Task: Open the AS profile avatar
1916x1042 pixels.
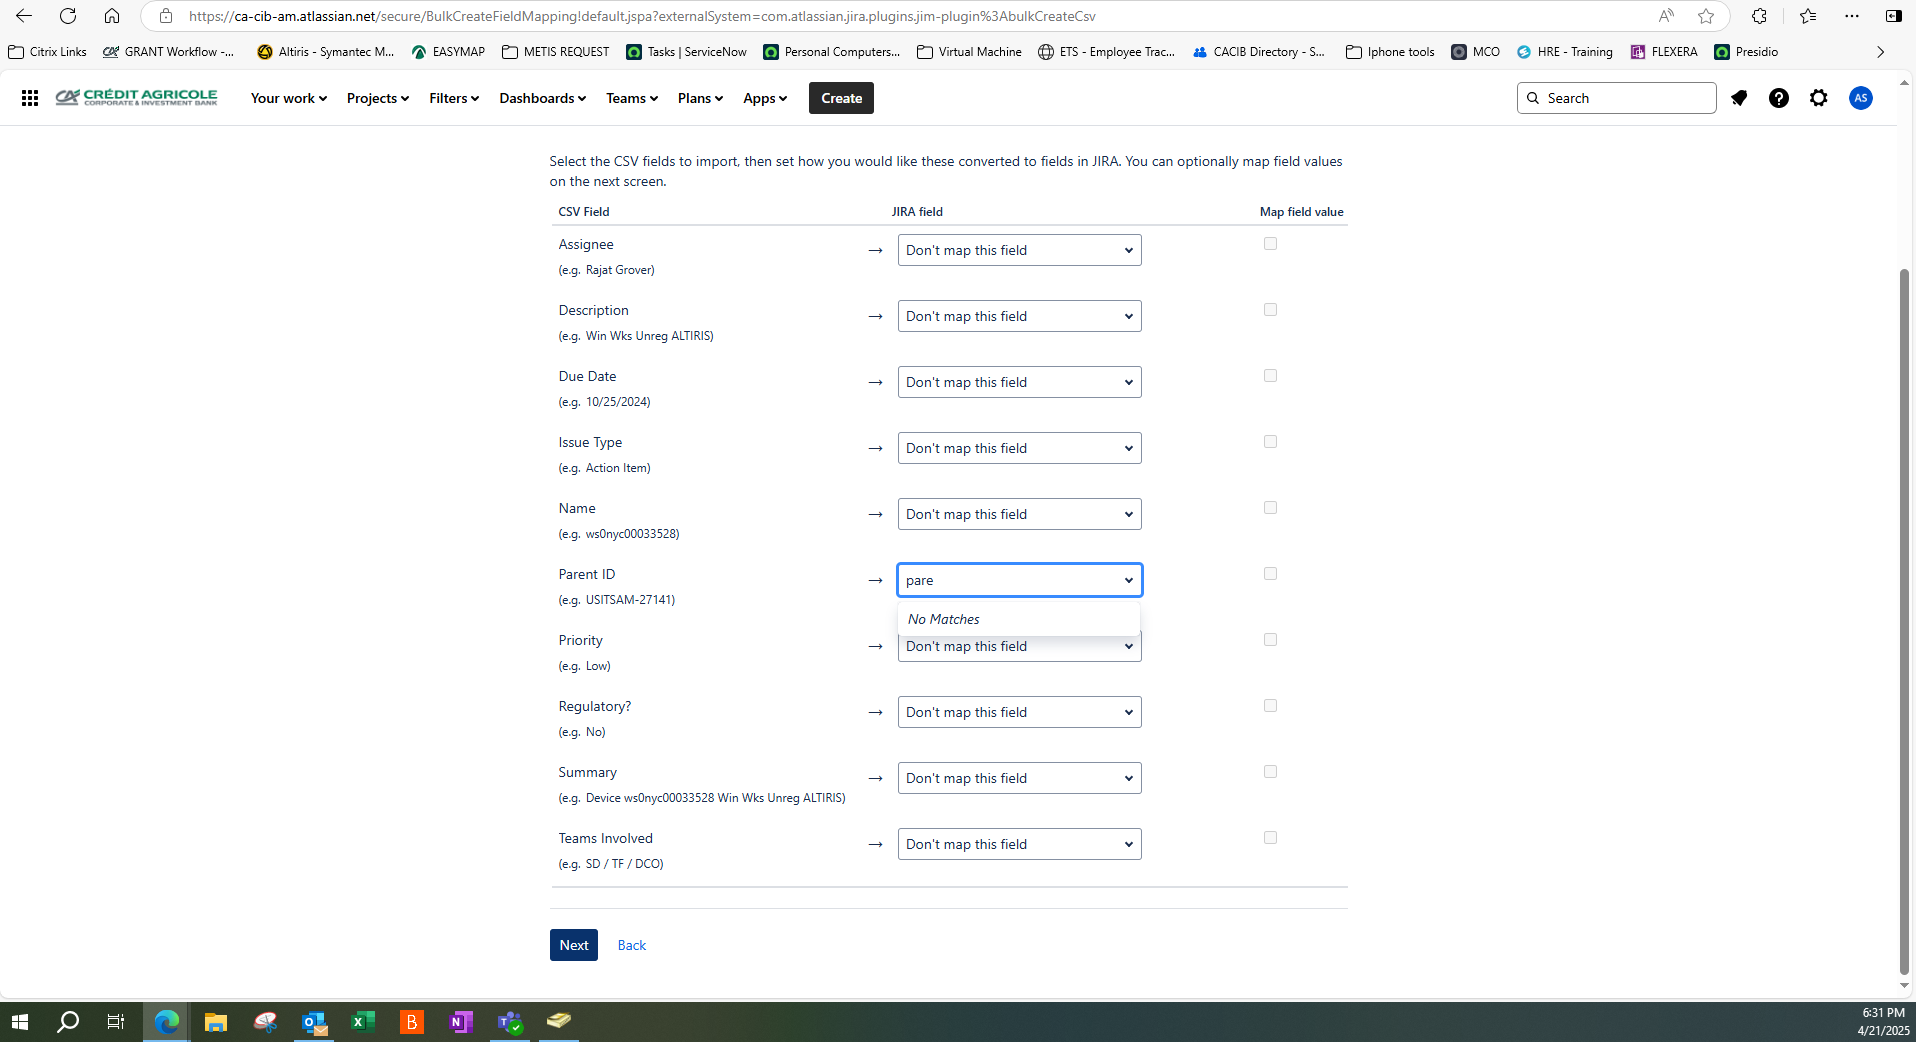Action: [1861, 98]
